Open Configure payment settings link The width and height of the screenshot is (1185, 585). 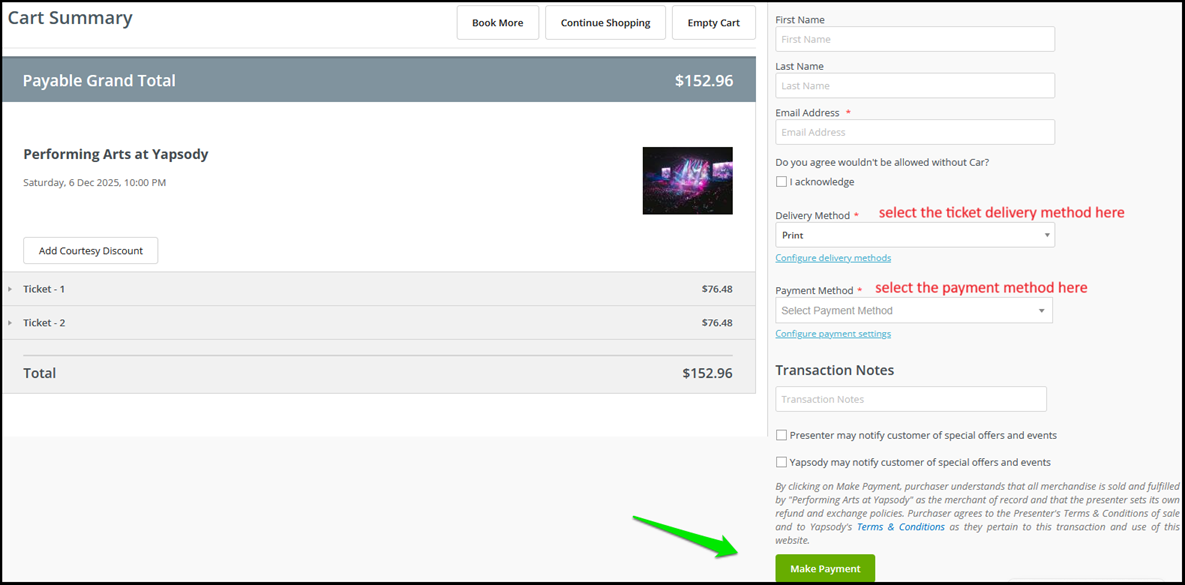(833, 333)
